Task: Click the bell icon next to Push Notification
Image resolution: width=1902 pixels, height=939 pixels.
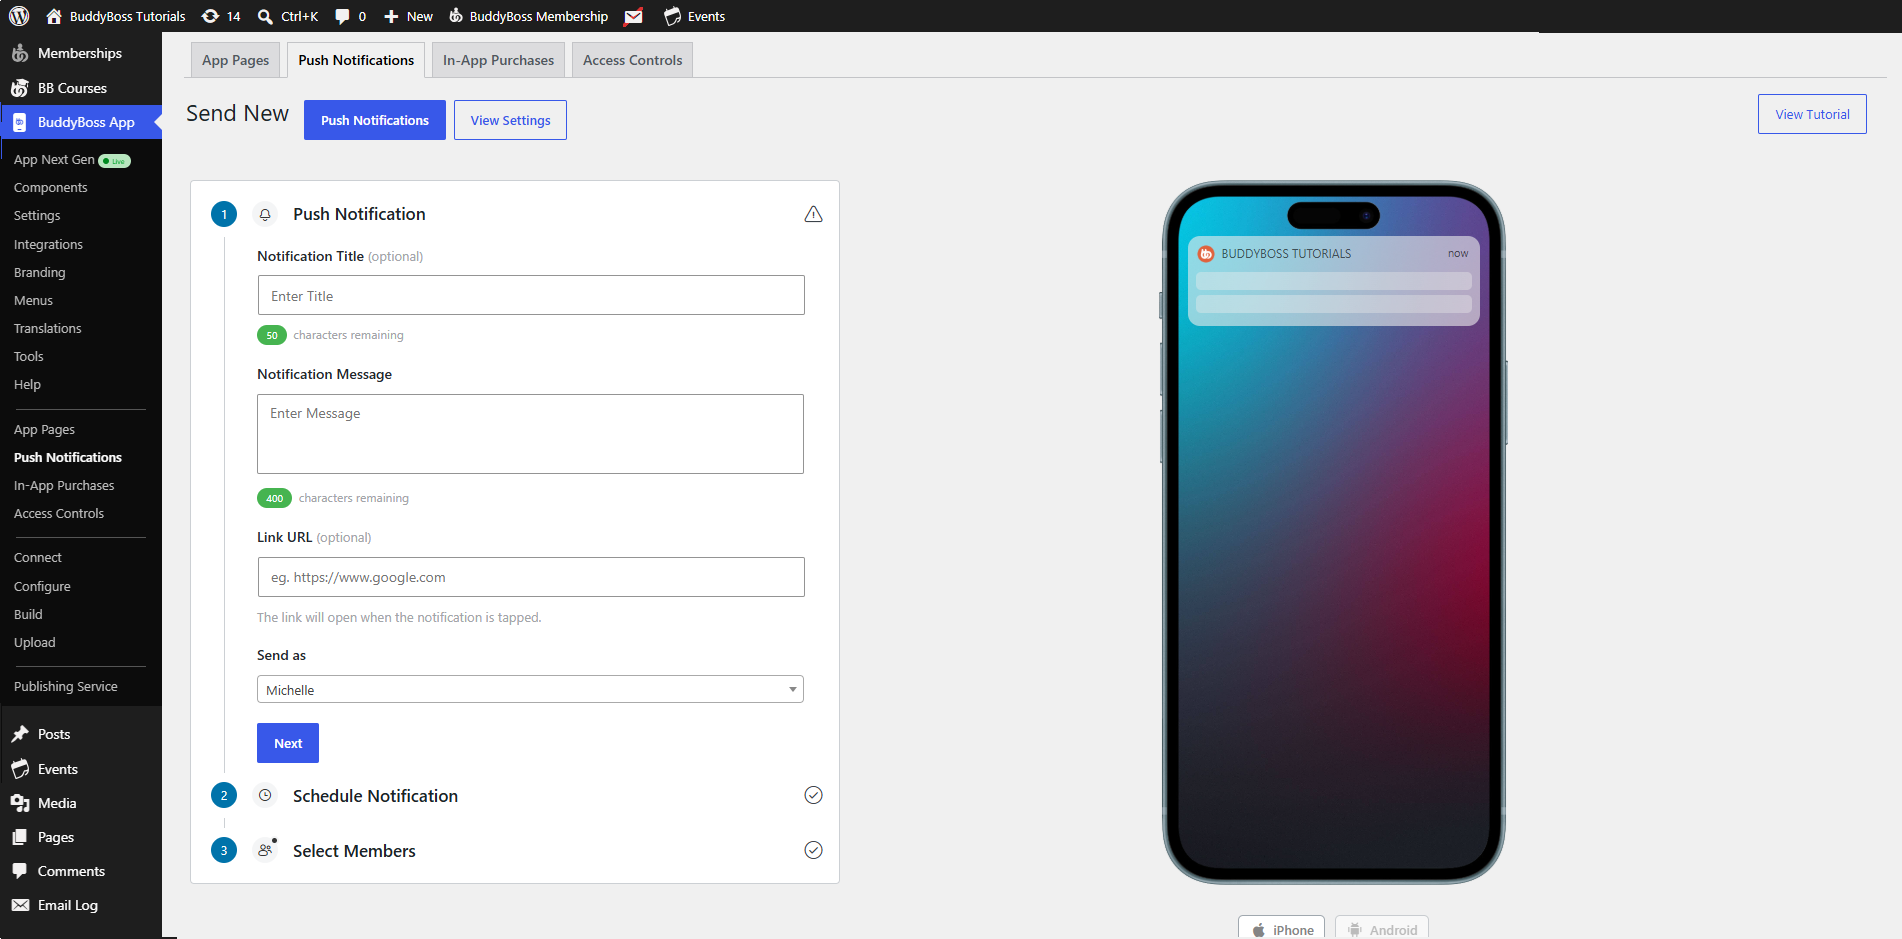Action: point(265,214)
